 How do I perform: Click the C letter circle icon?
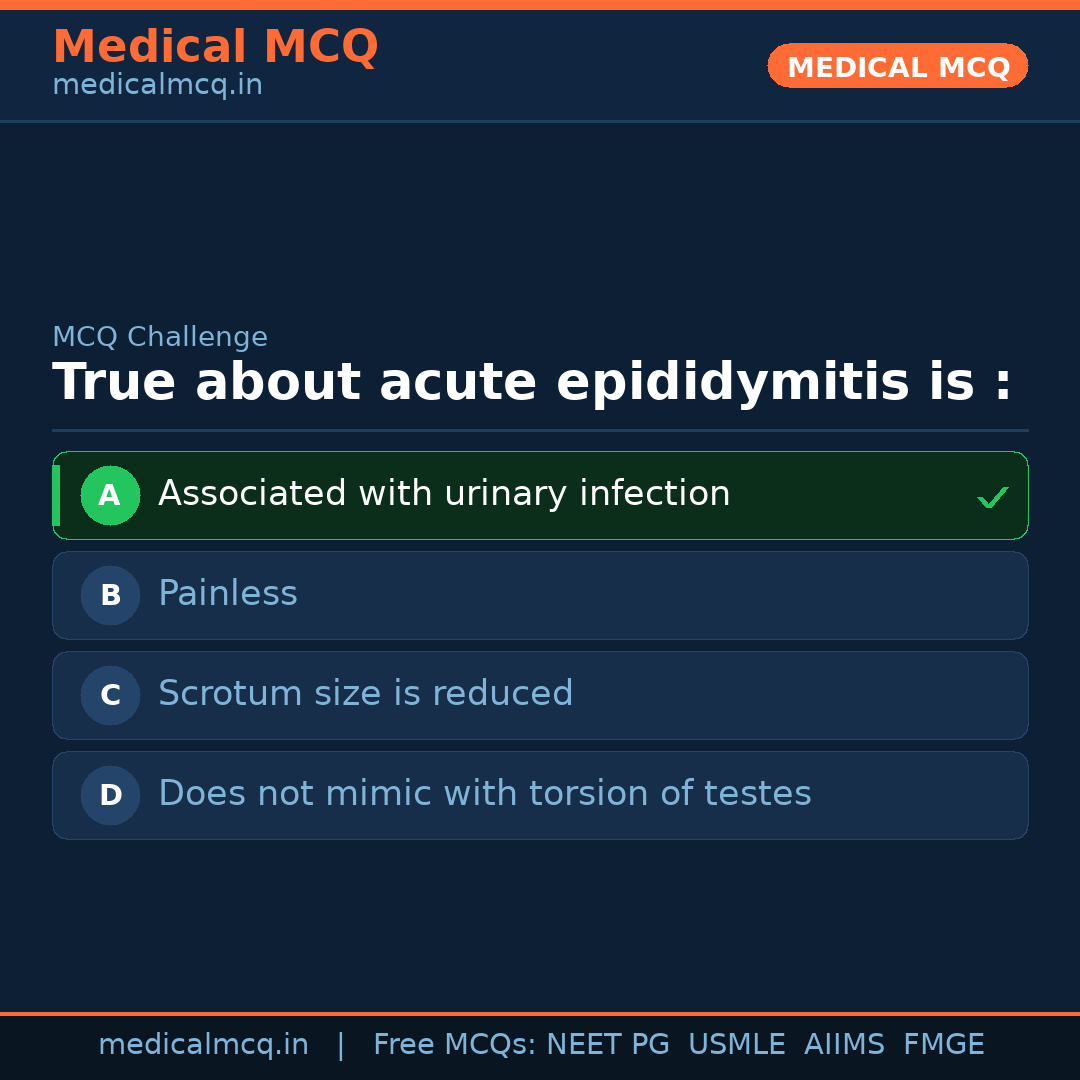point(110,695)
